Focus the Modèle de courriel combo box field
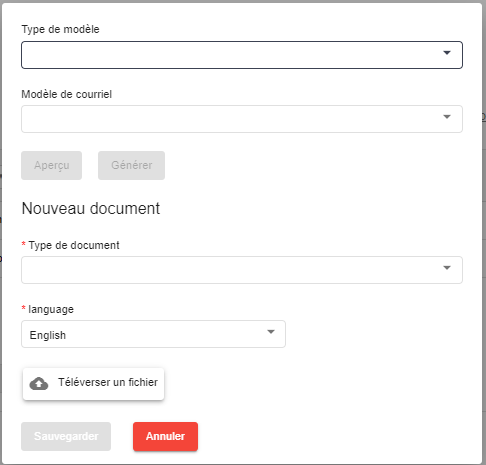This screenshot has height=465, width=486. click(x=242, y=119)
